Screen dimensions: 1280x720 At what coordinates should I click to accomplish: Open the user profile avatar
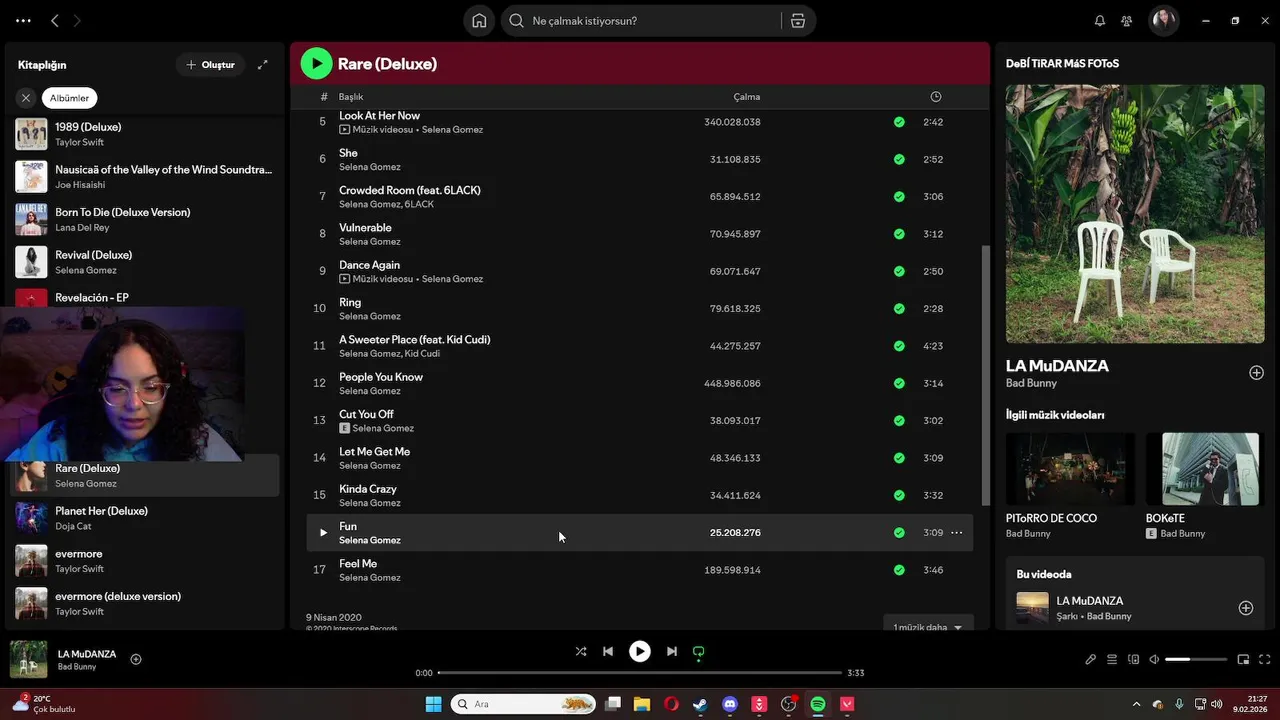1163,21
